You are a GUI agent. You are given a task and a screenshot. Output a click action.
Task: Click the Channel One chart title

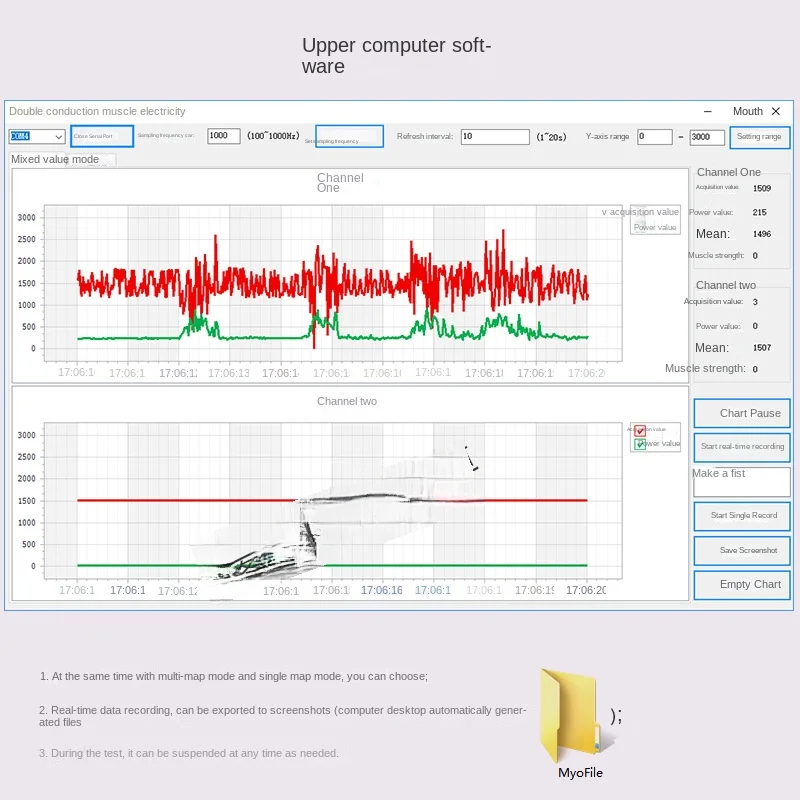(340, 183)
